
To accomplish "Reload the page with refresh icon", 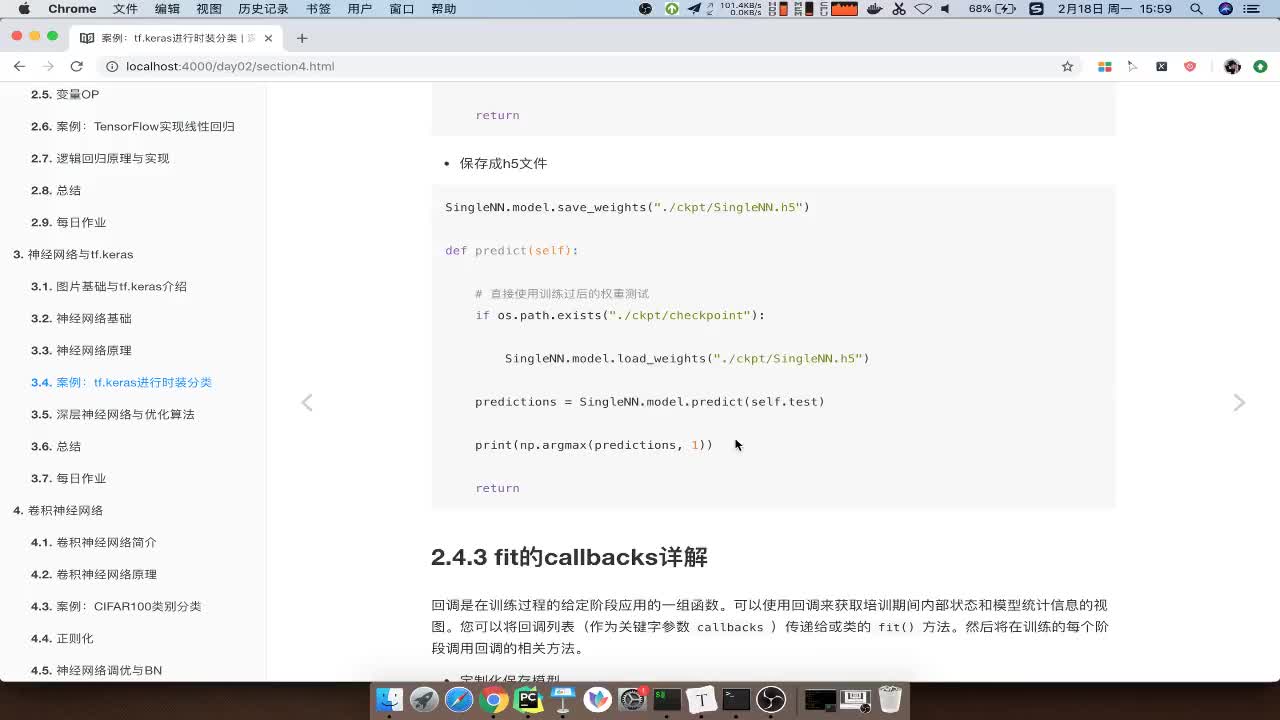I will tap(76, 66).
